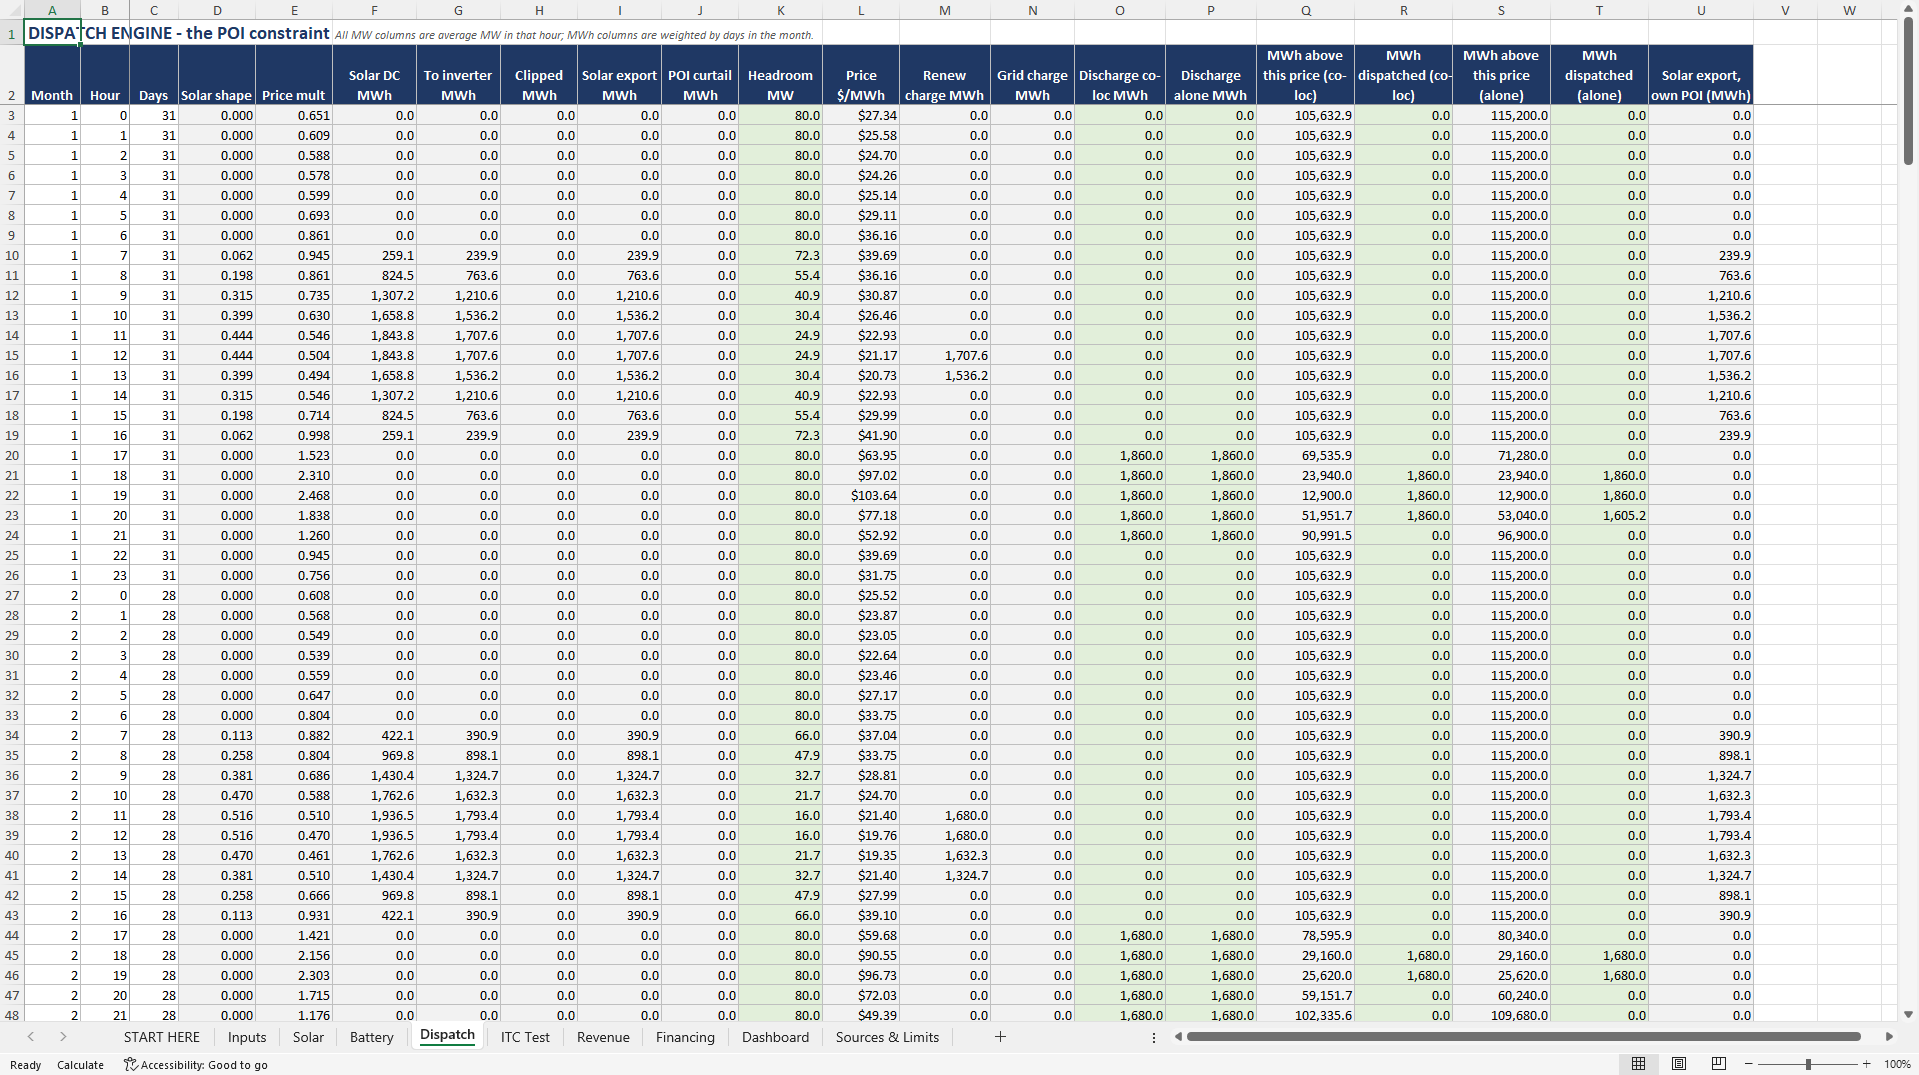Switch to the Solar sheet tab
The height and width of the screenshot is (1075, 1919).
pos(308,1037)
